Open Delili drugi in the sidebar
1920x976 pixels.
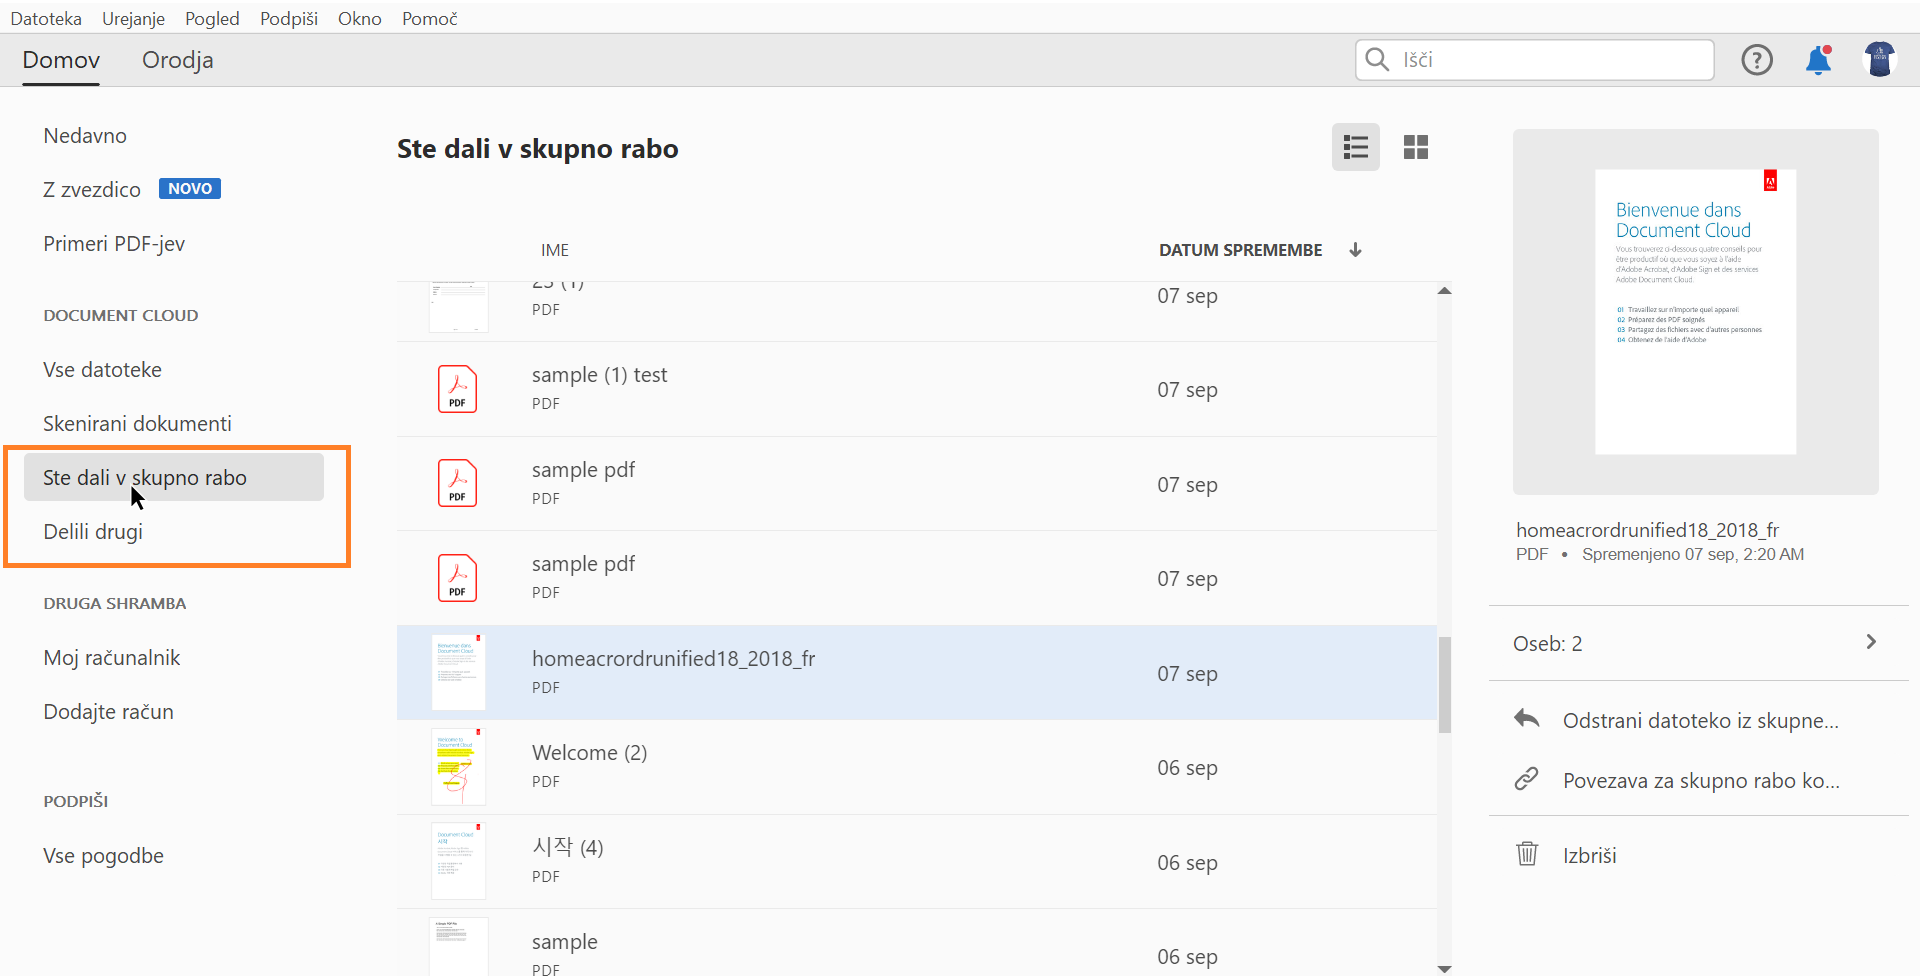point(93,532)
